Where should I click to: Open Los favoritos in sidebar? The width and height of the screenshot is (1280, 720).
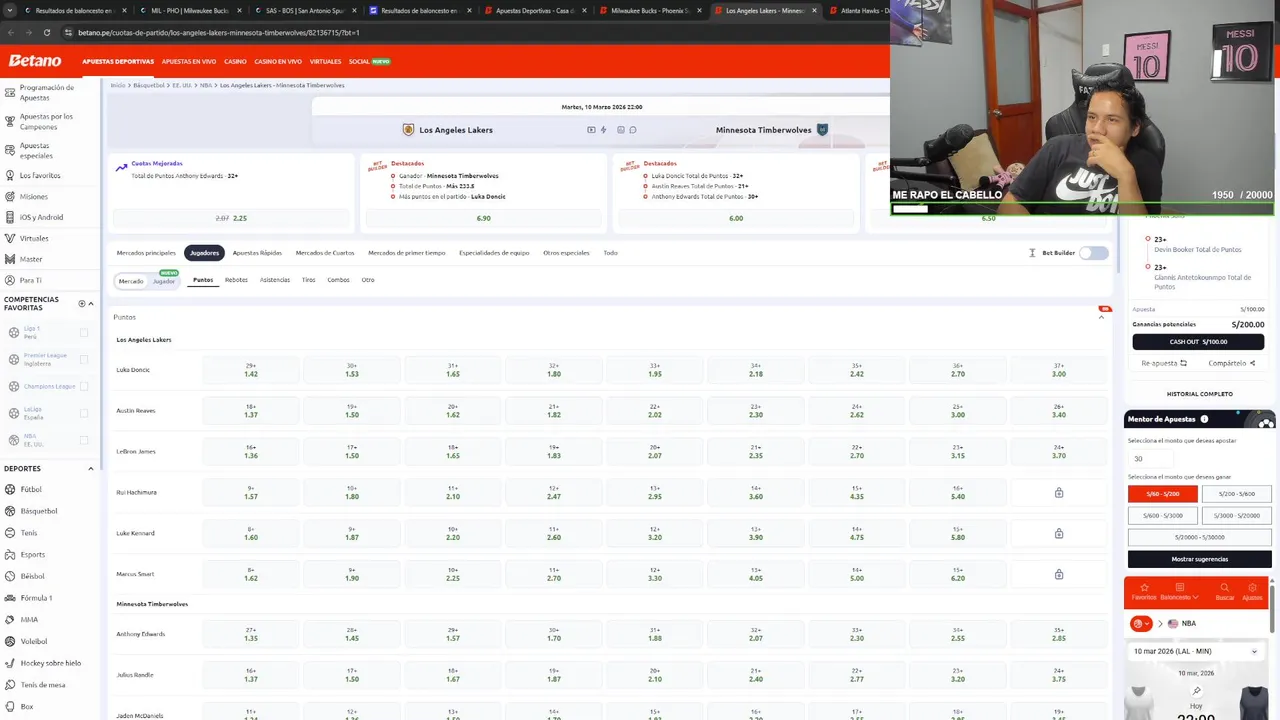[x=40, y=176]
